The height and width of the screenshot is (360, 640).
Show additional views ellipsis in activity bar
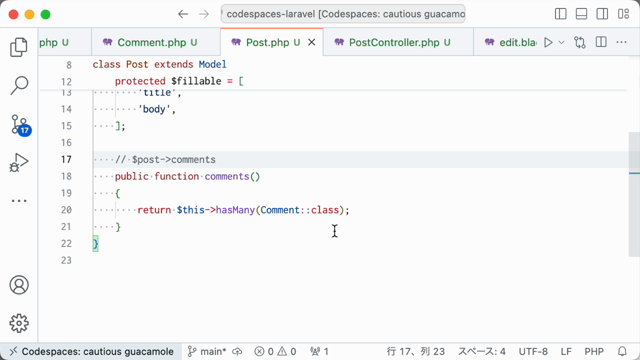point(19,200)
